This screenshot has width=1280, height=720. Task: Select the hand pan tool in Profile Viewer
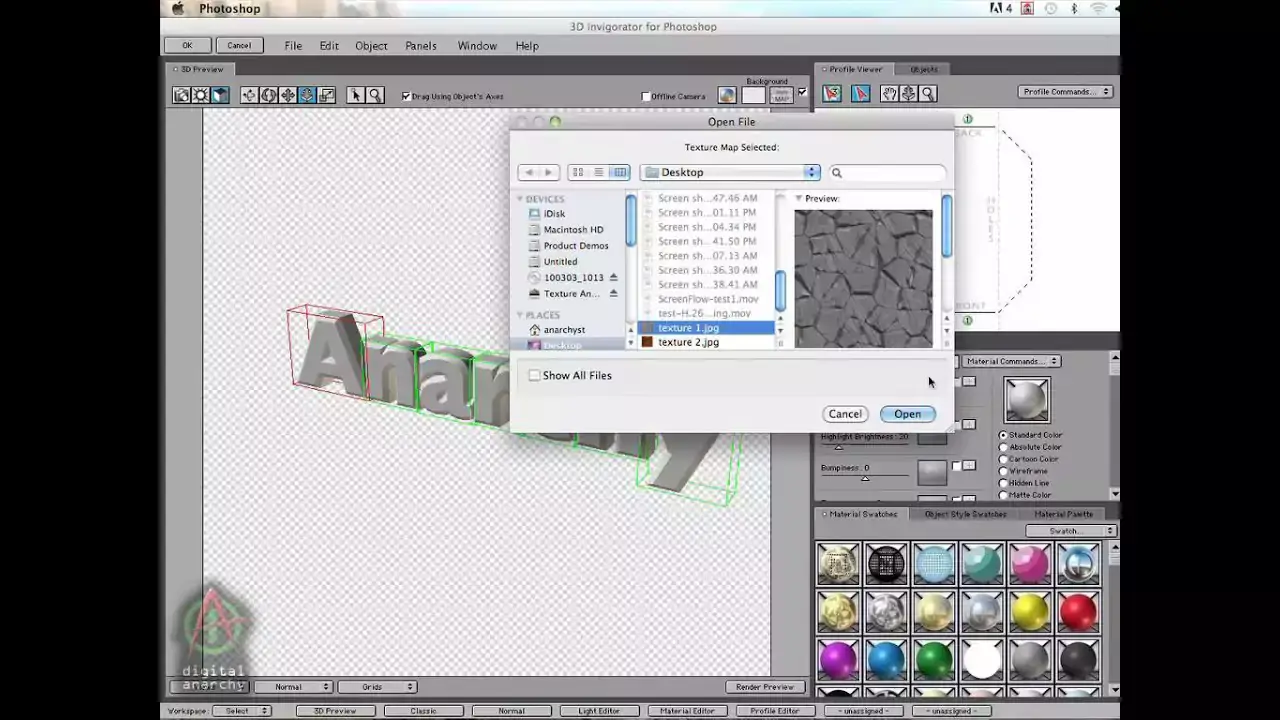click(889, 93)
